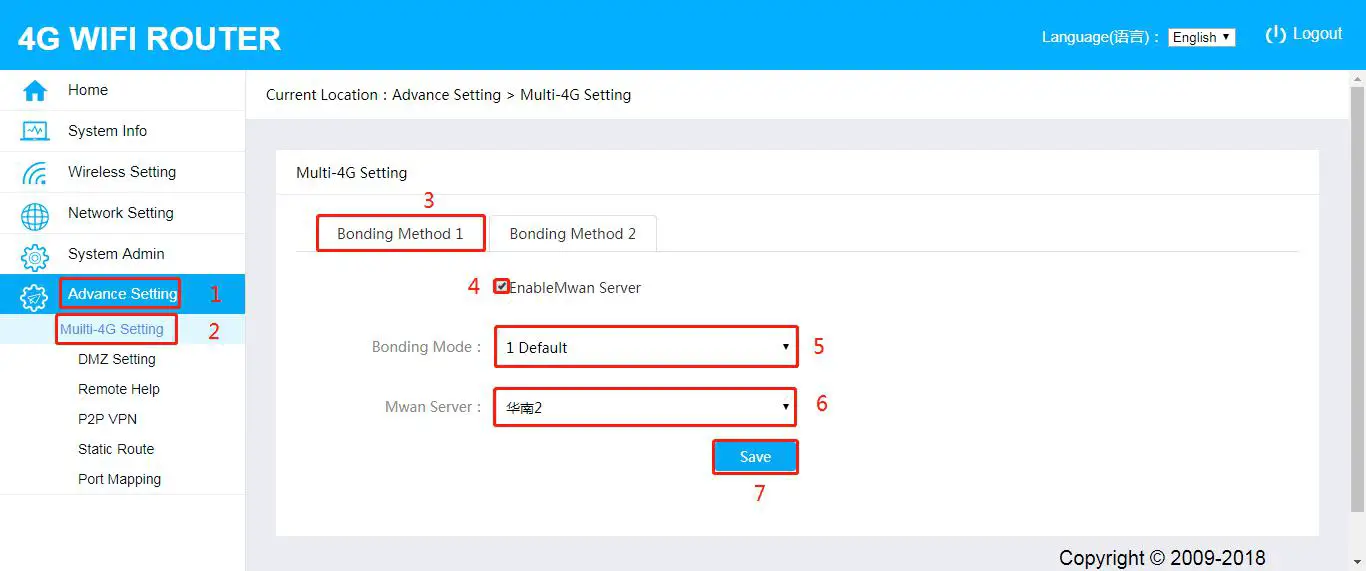Click the System Admin gear icon

pos(35,256)
